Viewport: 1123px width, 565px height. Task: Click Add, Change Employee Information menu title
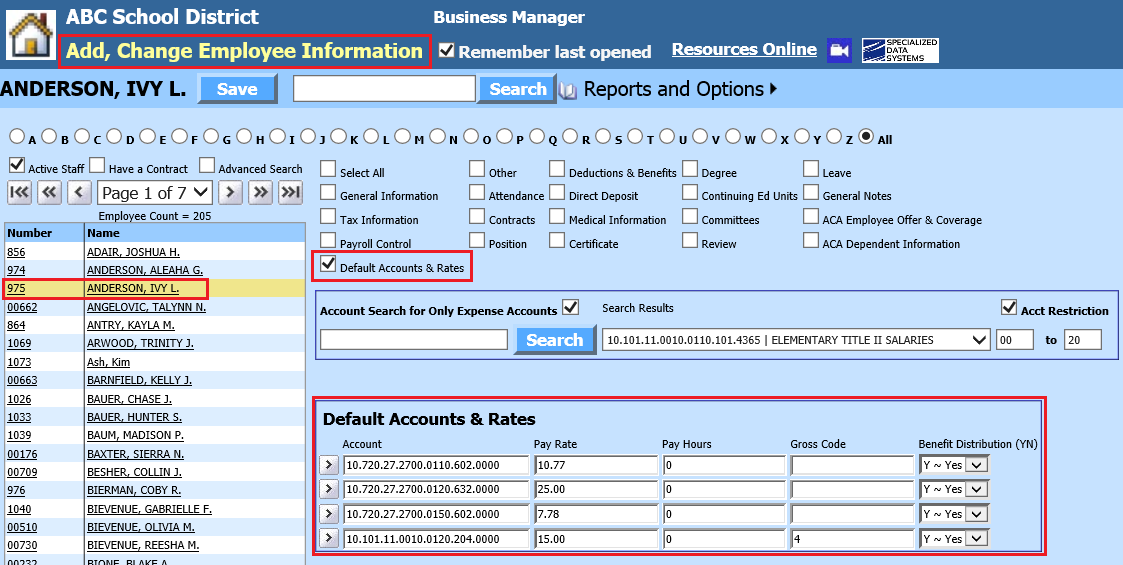pyautogui.click(x=245, y=51)
